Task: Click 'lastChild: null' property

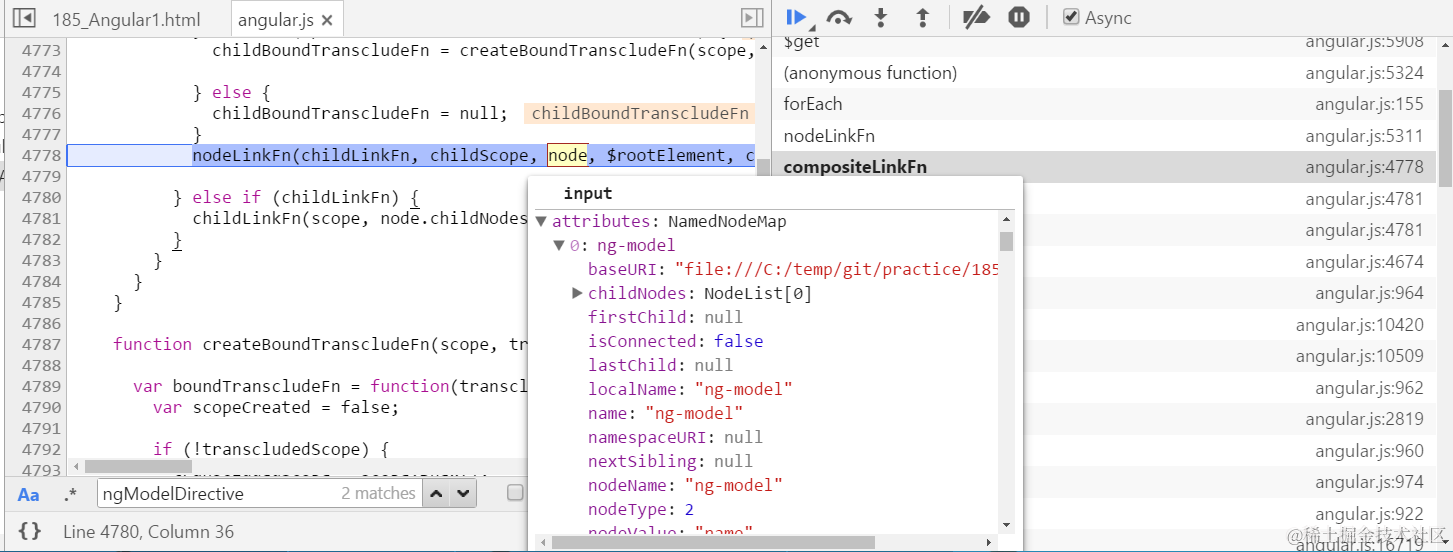Action: click(660, 365)
